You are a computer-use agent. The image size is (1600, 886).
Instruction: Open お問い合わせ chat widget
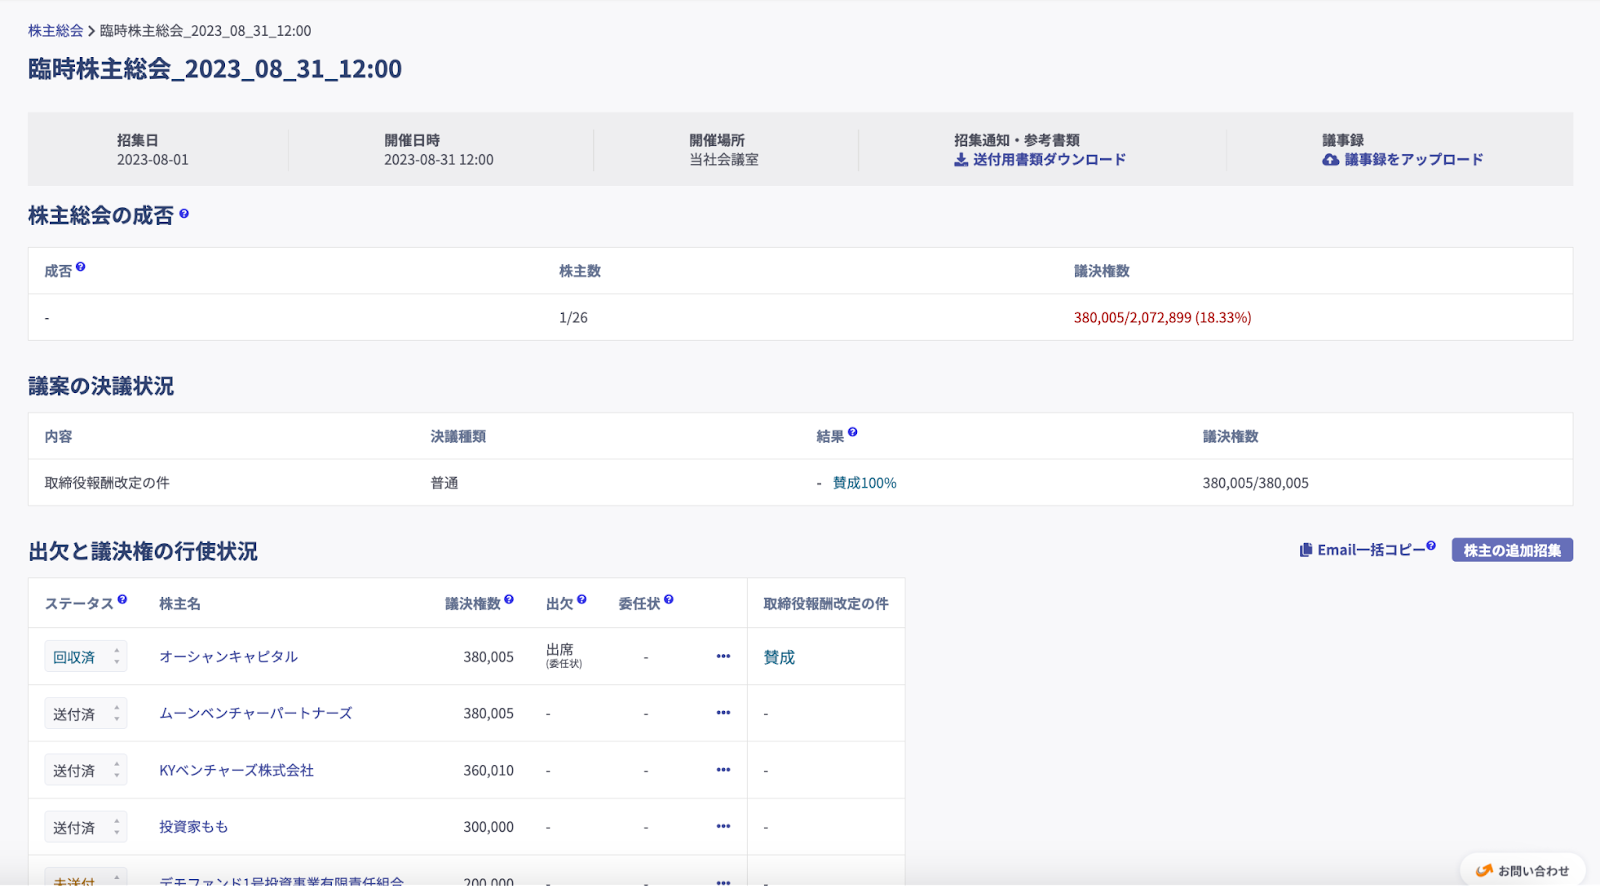pyautogui.click(x=1523, y=870)
